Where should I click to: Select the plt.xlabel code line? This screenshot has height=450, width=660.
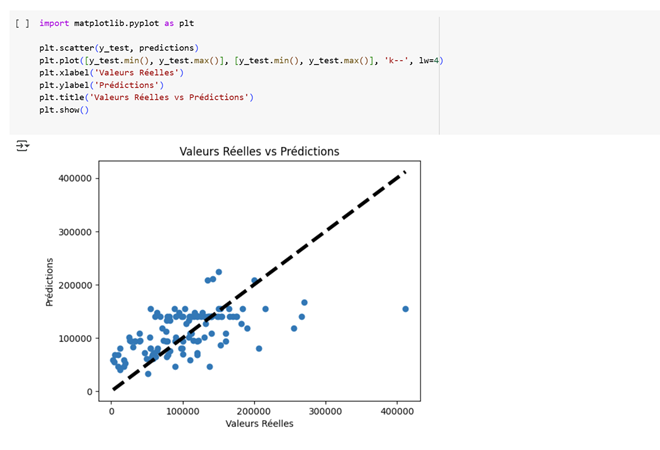tap(111, 73)
